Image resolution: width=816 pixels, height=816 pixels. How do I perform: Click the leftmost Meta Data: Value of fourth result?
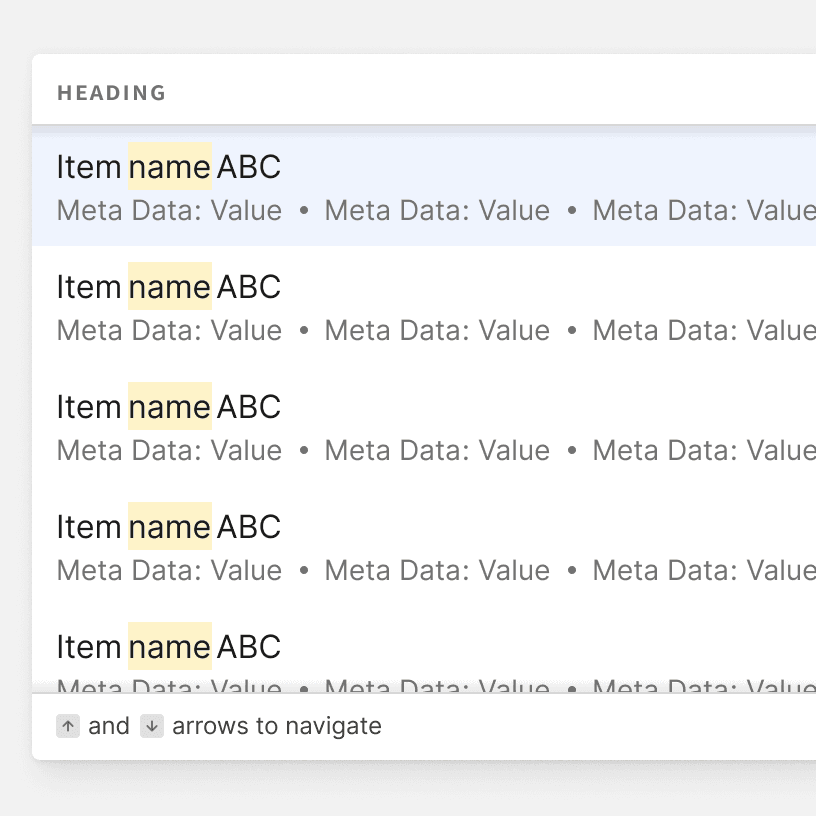tap(169, 571)
